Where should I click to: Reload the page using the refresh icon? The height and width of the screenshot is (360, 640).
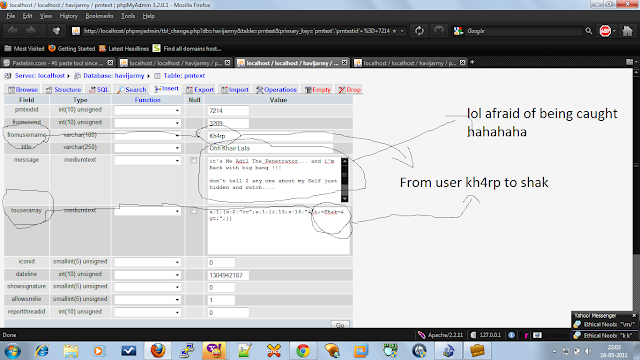(x=419, y=31)
